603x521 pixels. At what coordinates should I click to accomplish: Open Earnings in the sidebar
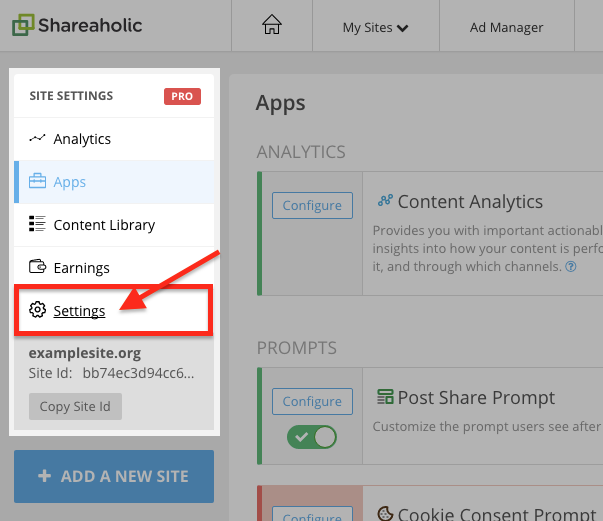[x=114, y=268]
